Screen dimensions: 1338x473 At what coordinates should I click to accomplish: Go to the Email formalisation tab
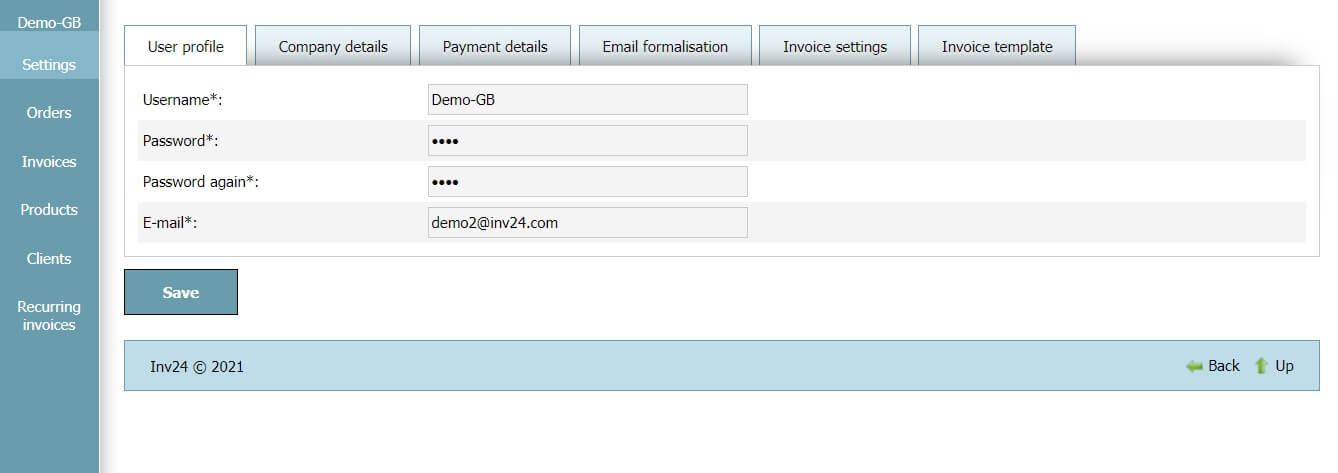point(665,46)
